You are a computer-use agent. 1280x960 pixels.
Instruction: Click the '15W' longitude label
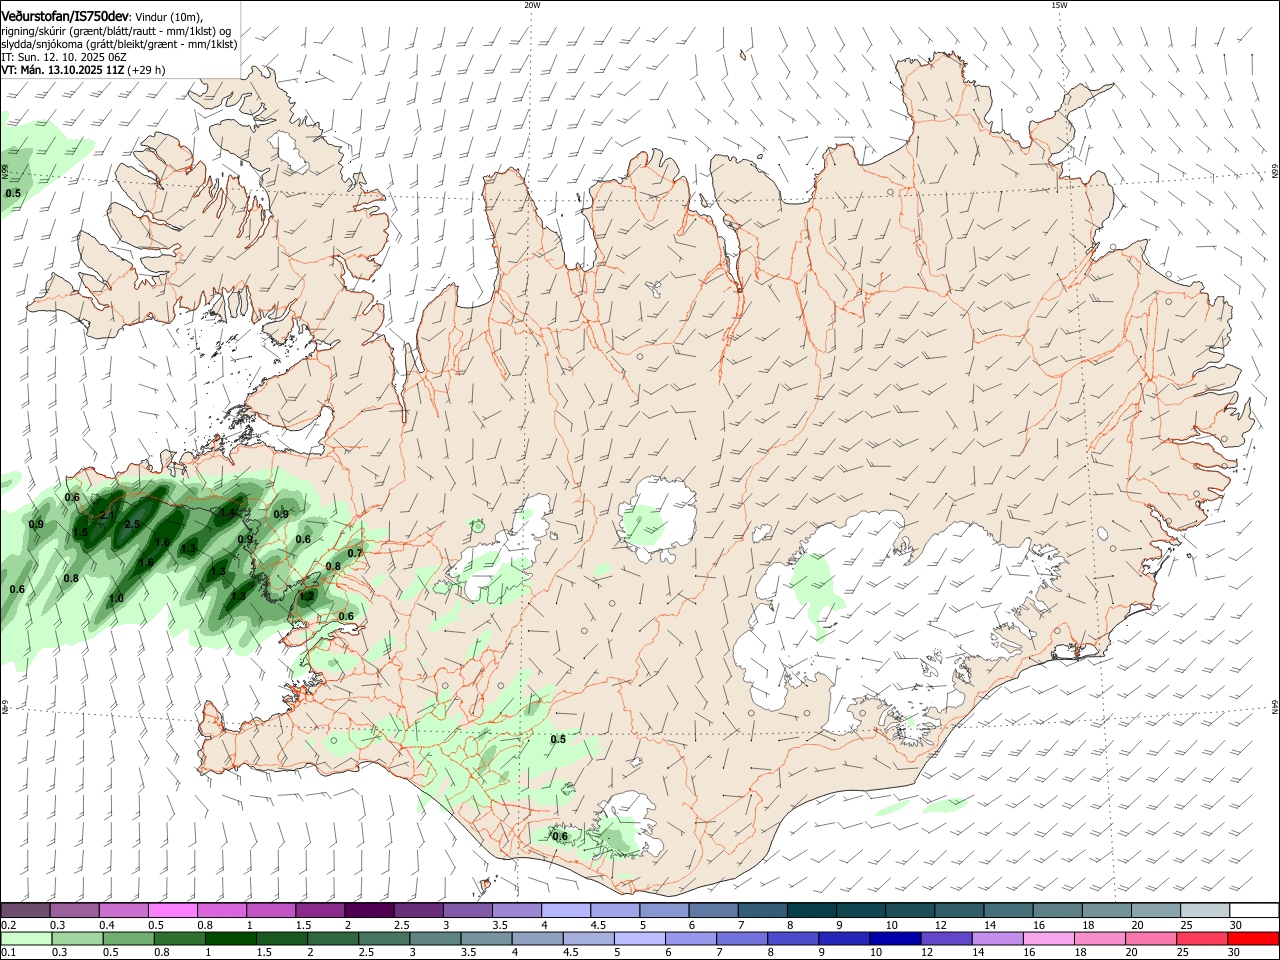click(1059, 5)
